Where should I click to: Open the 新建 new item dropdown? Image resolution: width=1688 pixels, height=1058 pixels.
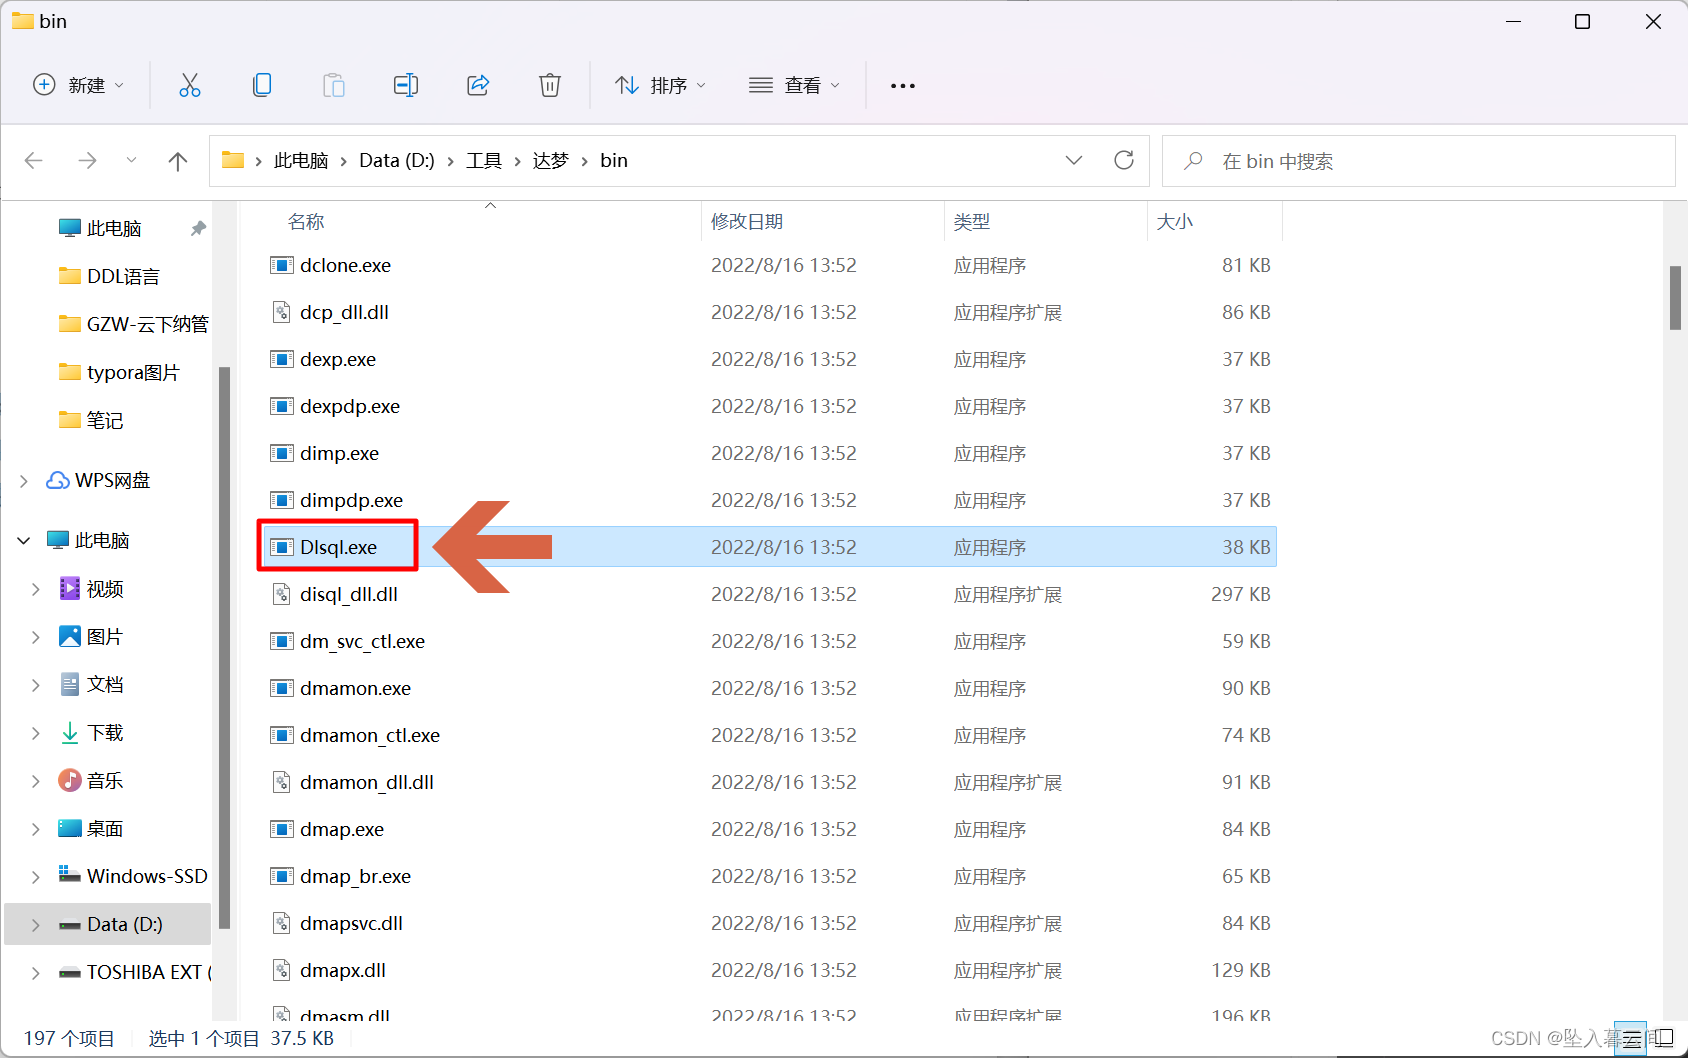pos(79,85)
